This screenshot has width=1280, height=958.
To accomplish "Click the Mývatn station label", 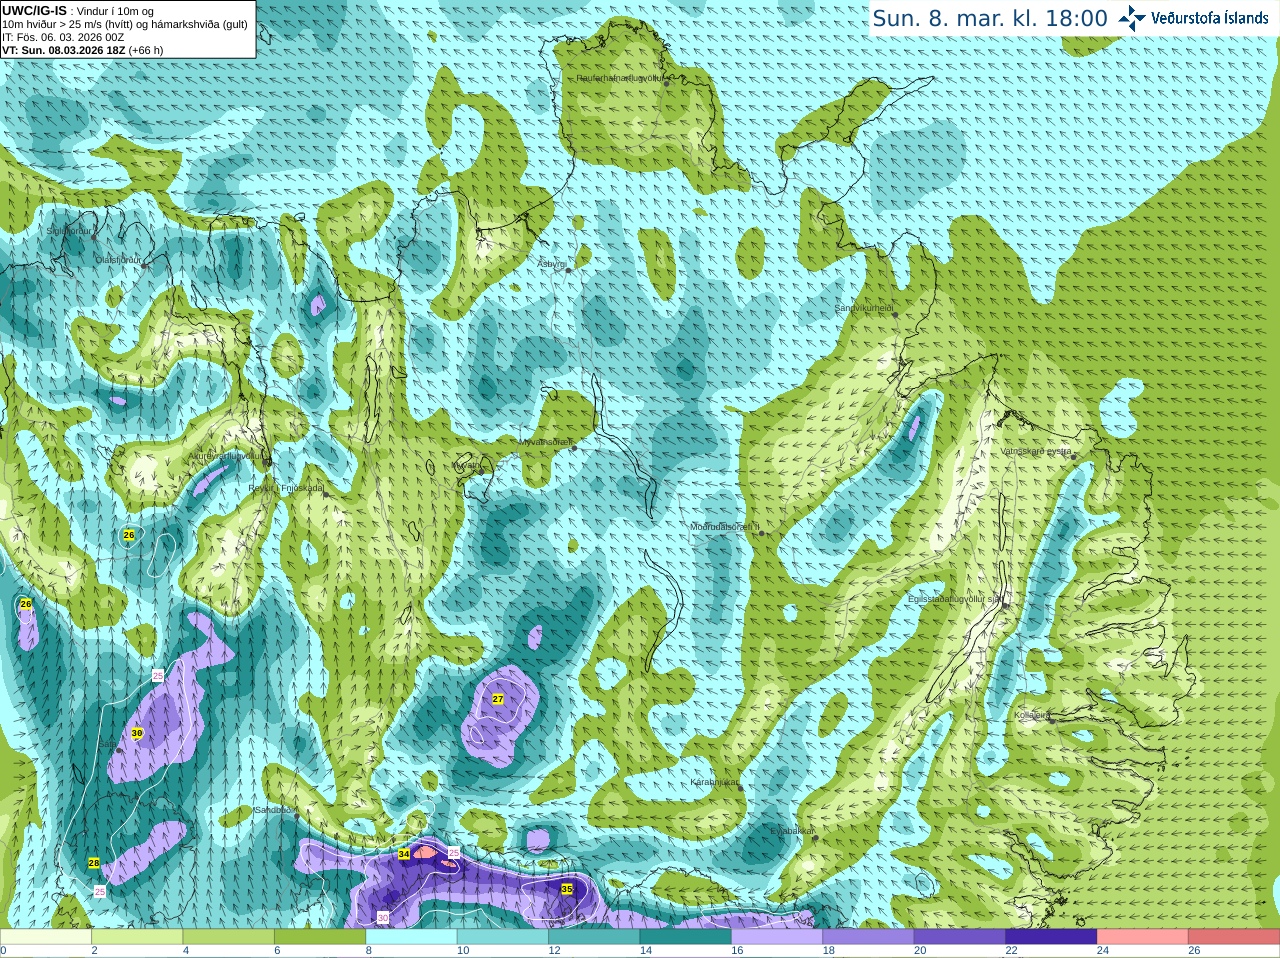I will pyautogui.click(x=465, y=465).
